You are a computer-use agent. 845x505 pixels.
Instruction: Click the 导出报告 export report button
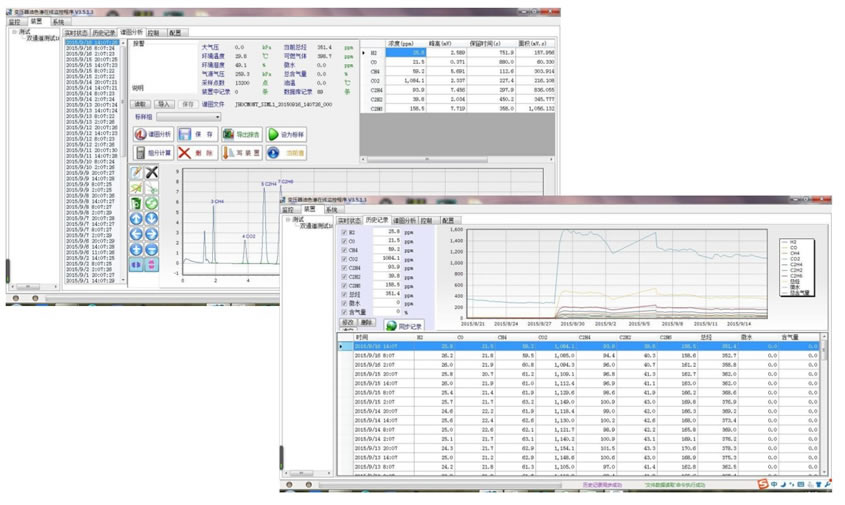tap(242, 134)
